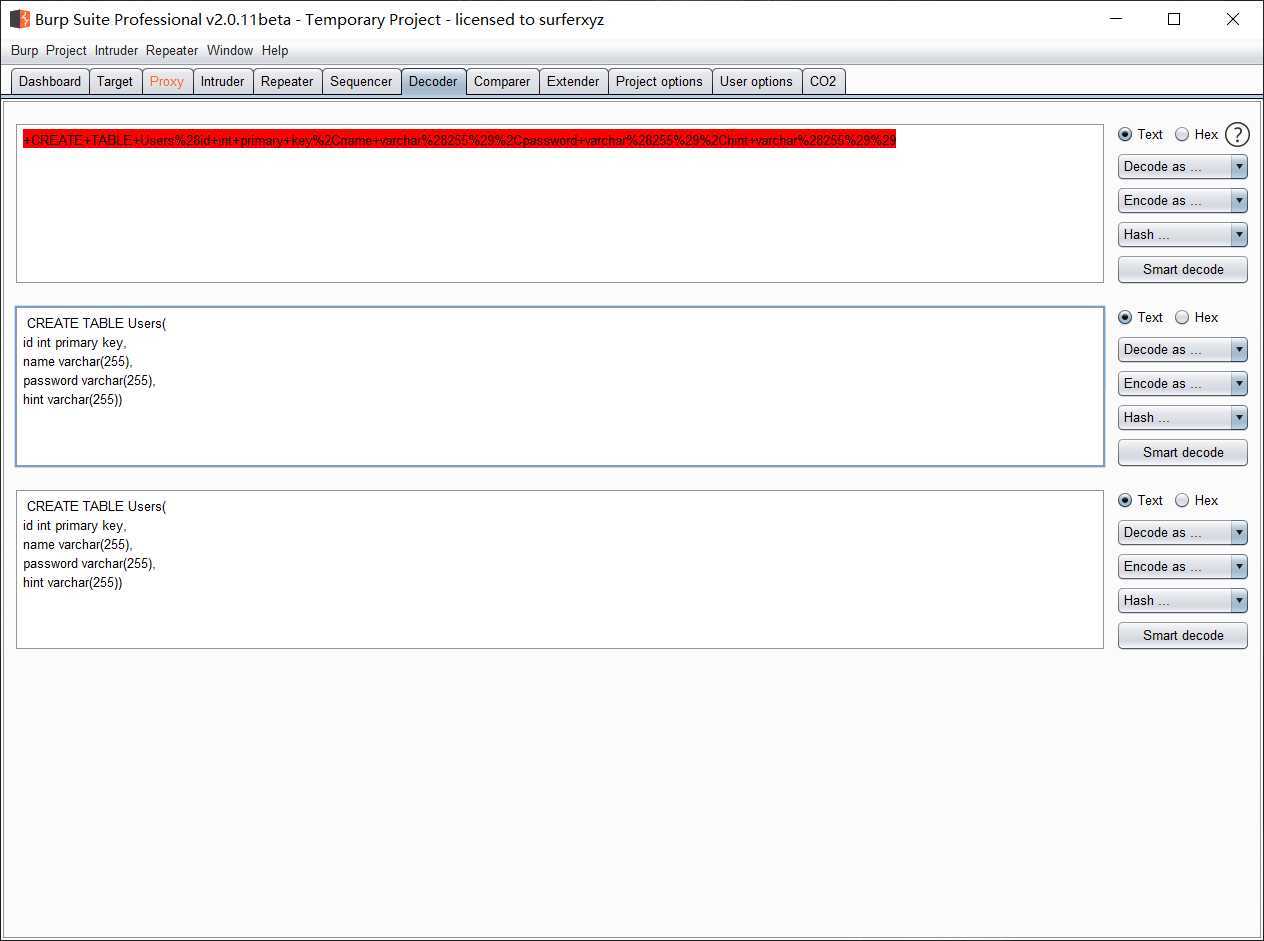Switch to the Sequencer tab

[361, 81]
